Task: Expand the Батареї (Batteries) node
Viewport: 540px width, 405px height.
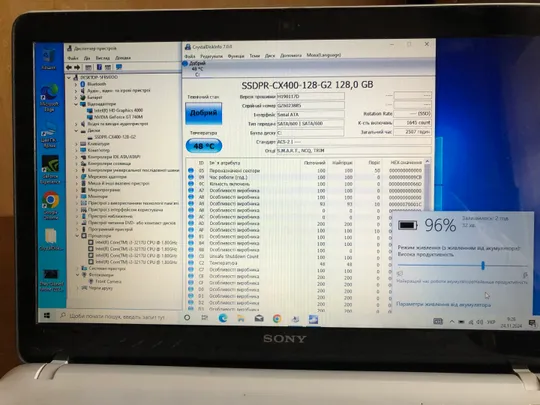Action: pyautogui.click(x=76, y=97)
